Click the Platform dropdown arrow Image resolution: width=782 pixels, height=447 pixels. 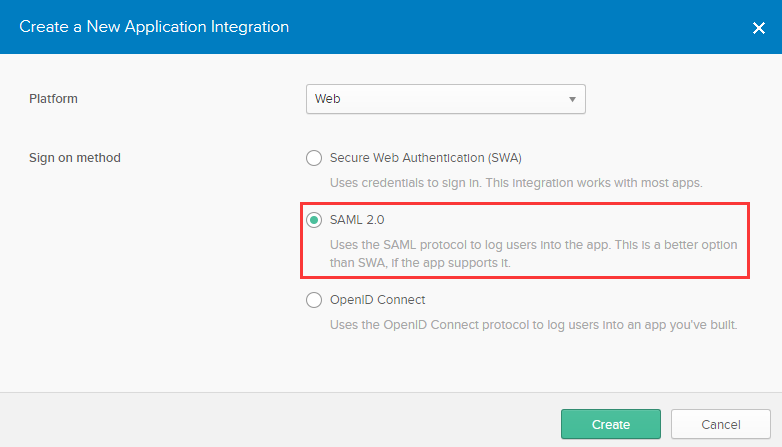(x=572, y=99)
